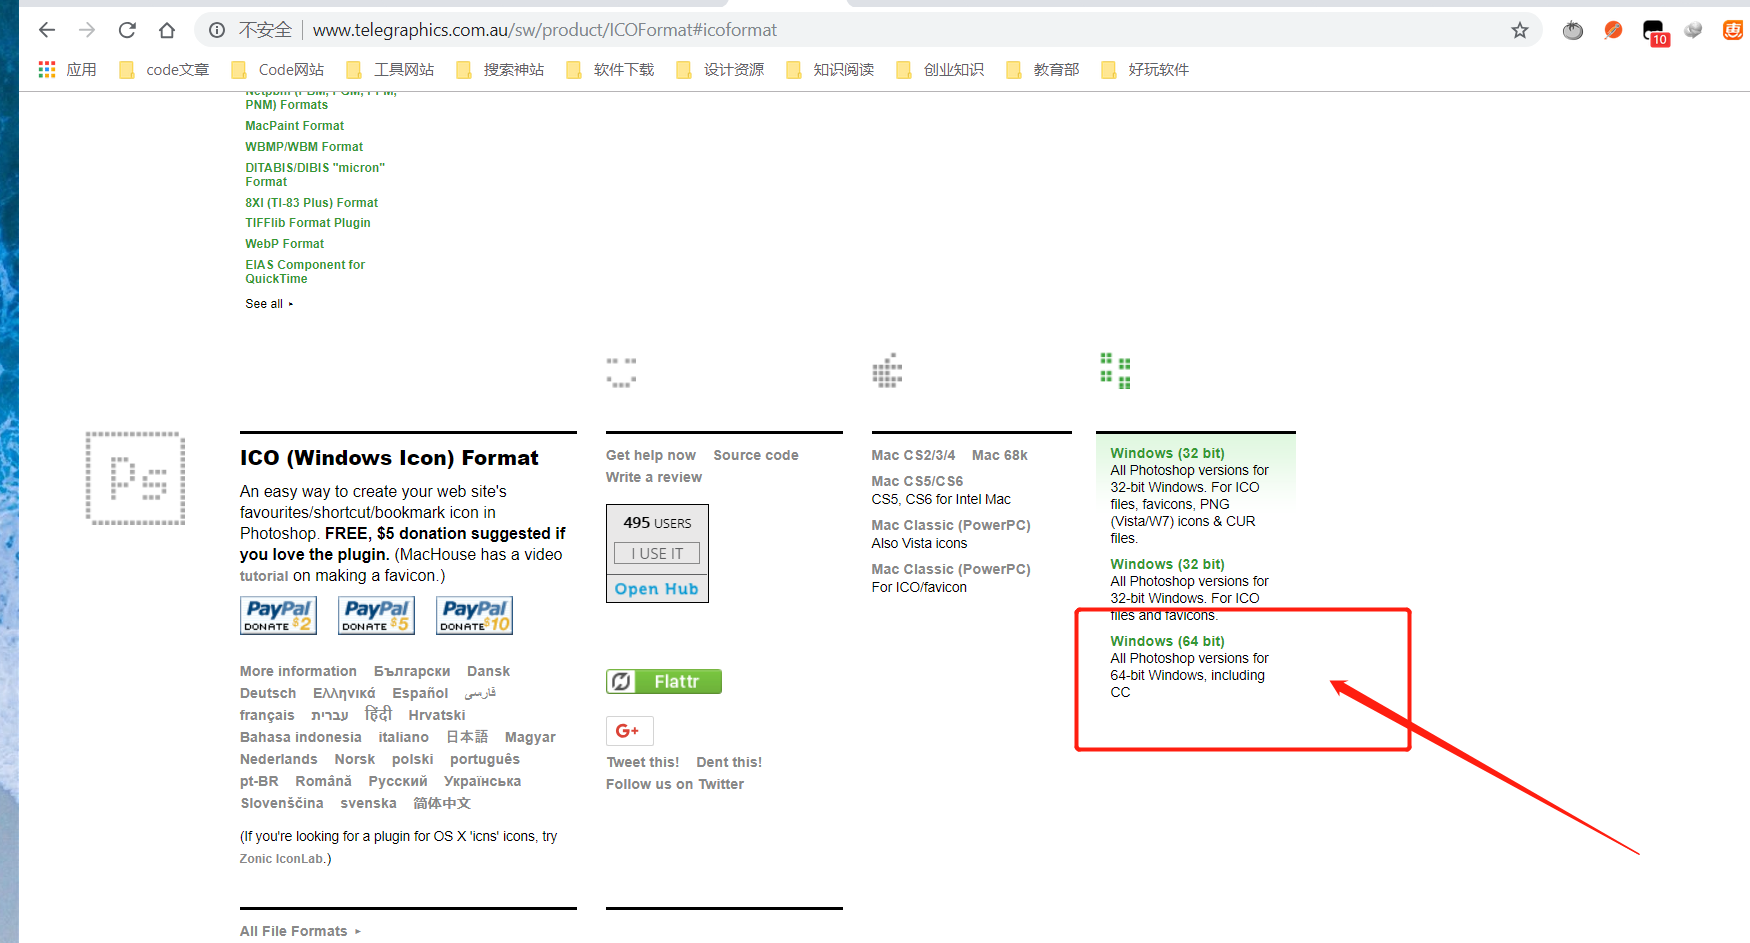
Task: Click the orange extension icon at toolbar's right end
Action: point(1733,30)
